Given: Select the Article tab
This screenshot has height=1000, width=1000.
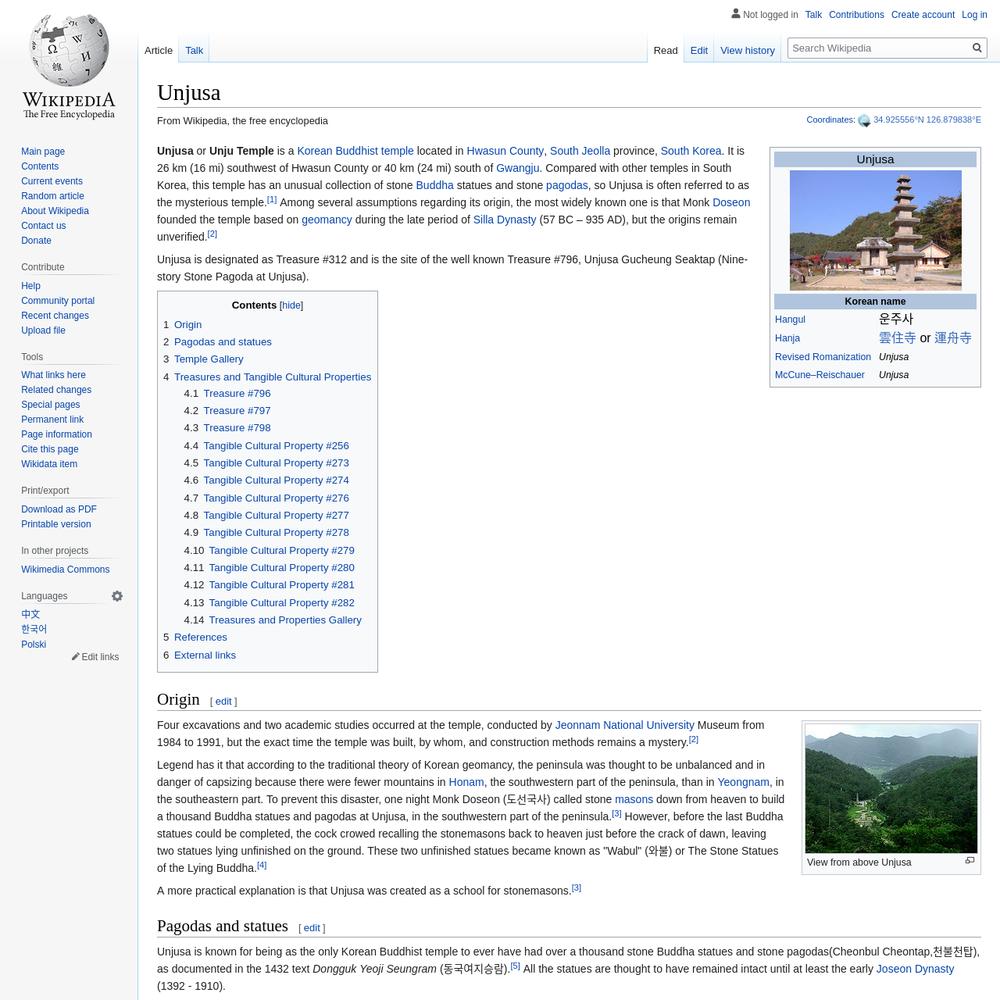Looking at the screenshot, I should [x=158, y=50].
